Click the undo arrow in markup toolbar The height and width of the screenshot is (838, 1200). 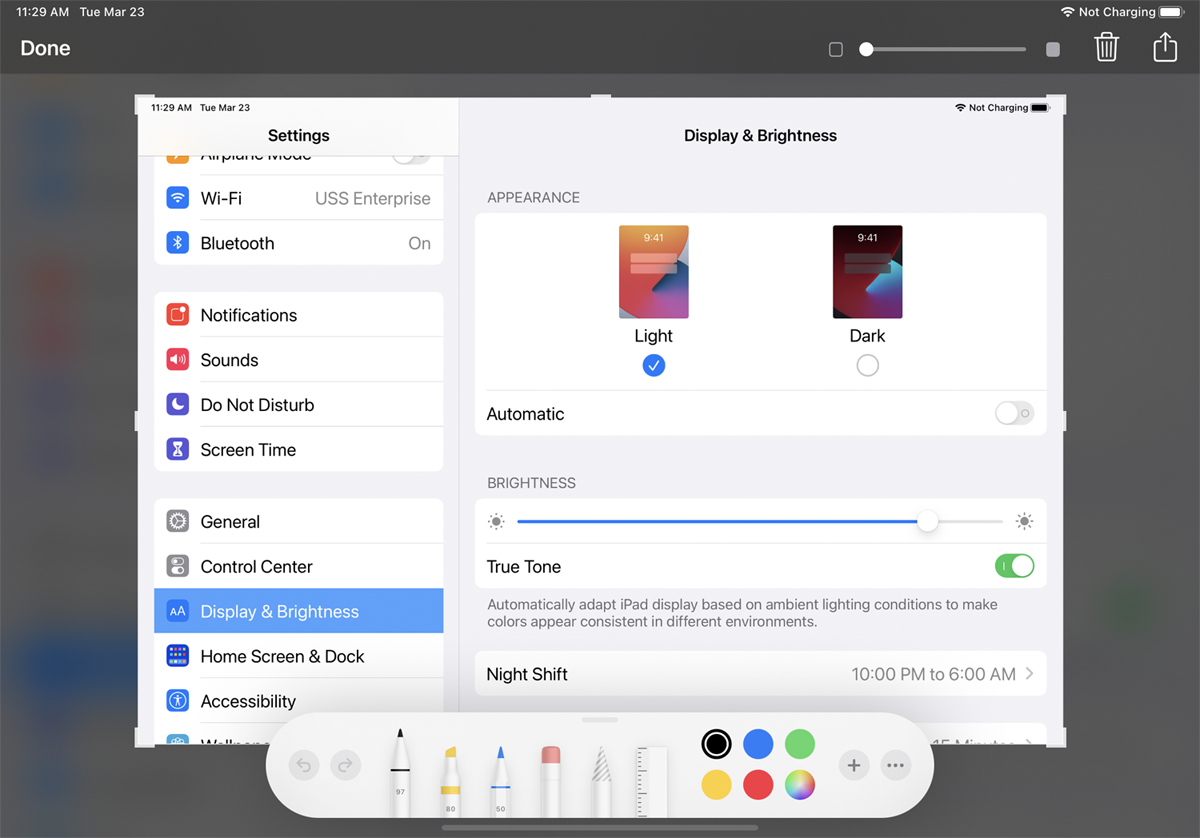click(x=304, y=766)
